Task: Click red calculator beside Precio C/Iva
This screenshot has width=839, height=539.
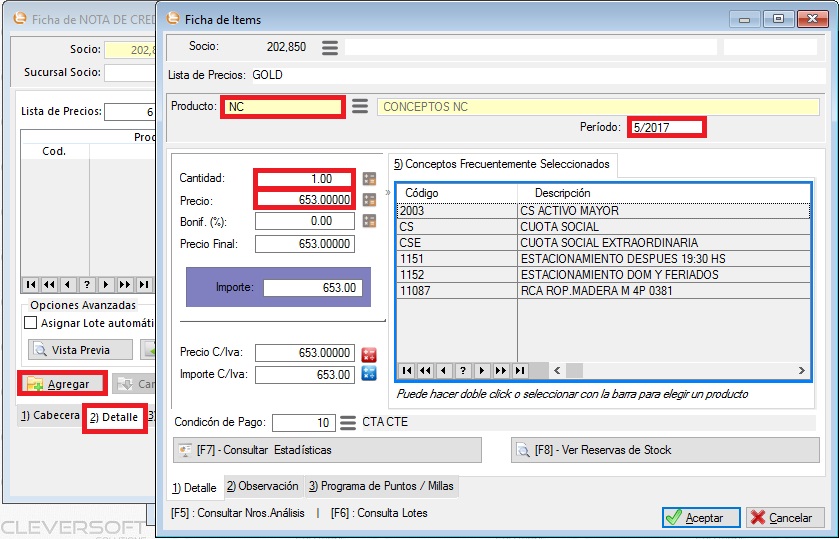Action: (369, 353)
